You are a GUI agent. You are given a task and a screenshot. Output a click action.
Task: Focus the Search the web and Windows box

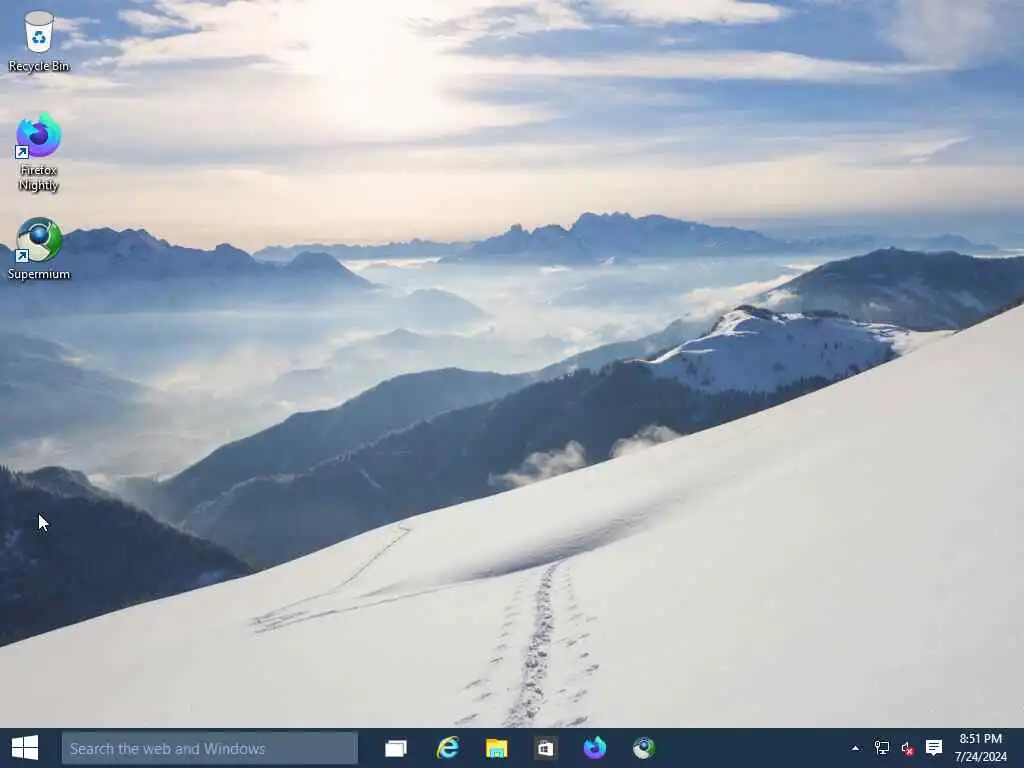(210, 748)
